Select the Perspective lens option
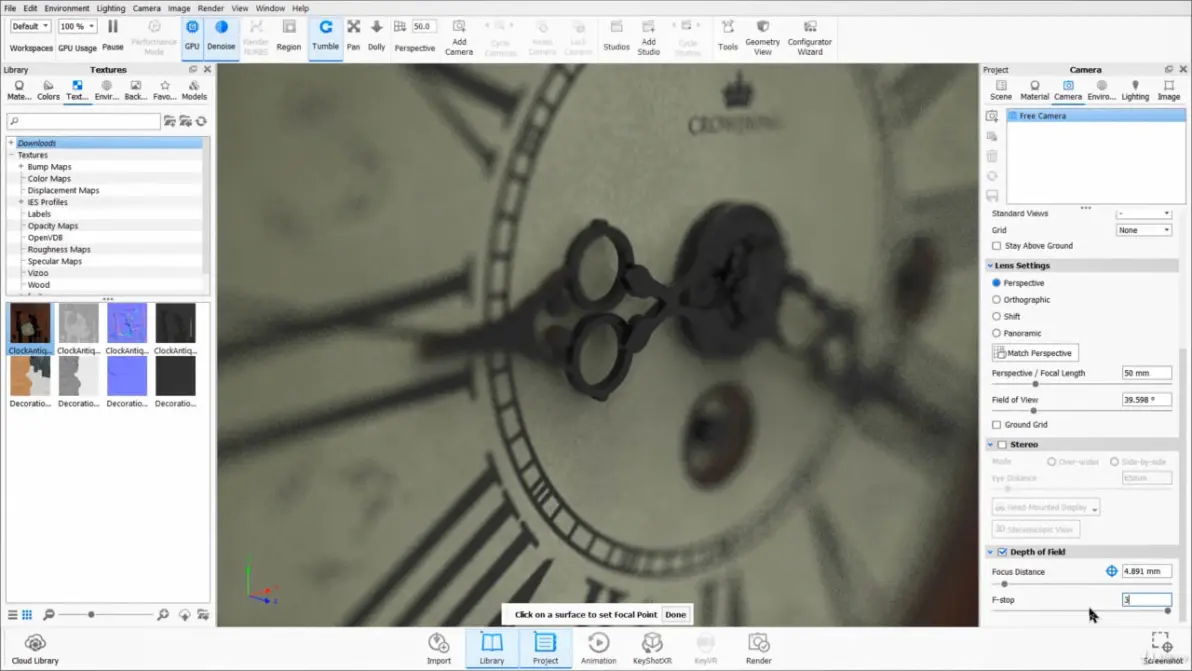 pyautogui.click(x=996, y=283)
